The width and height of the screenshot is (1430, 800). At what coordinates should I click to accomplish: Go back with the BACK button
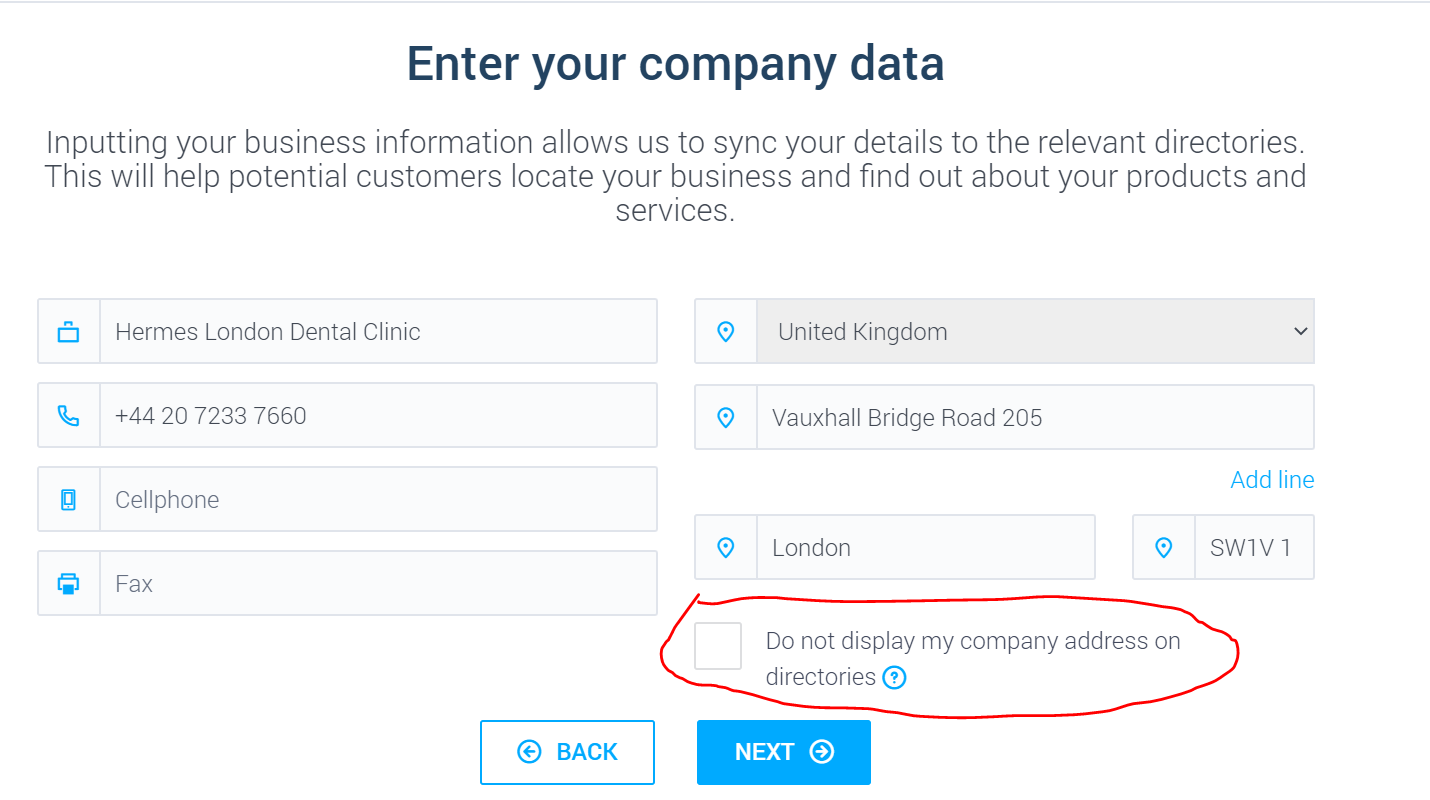567,752
